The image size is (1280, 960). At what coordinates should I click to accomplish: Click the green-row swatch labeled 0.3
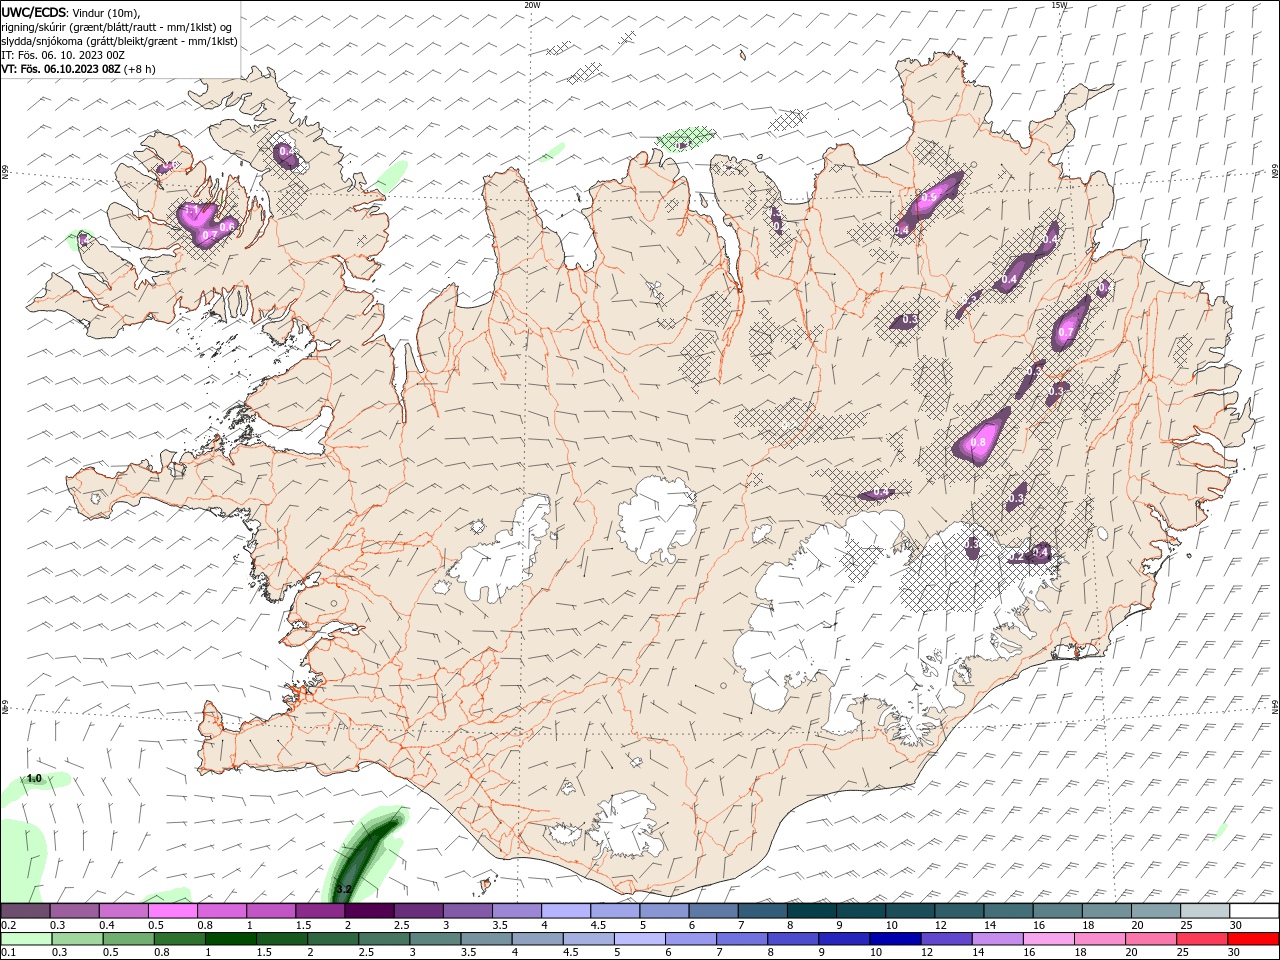(x=78, y=939)
